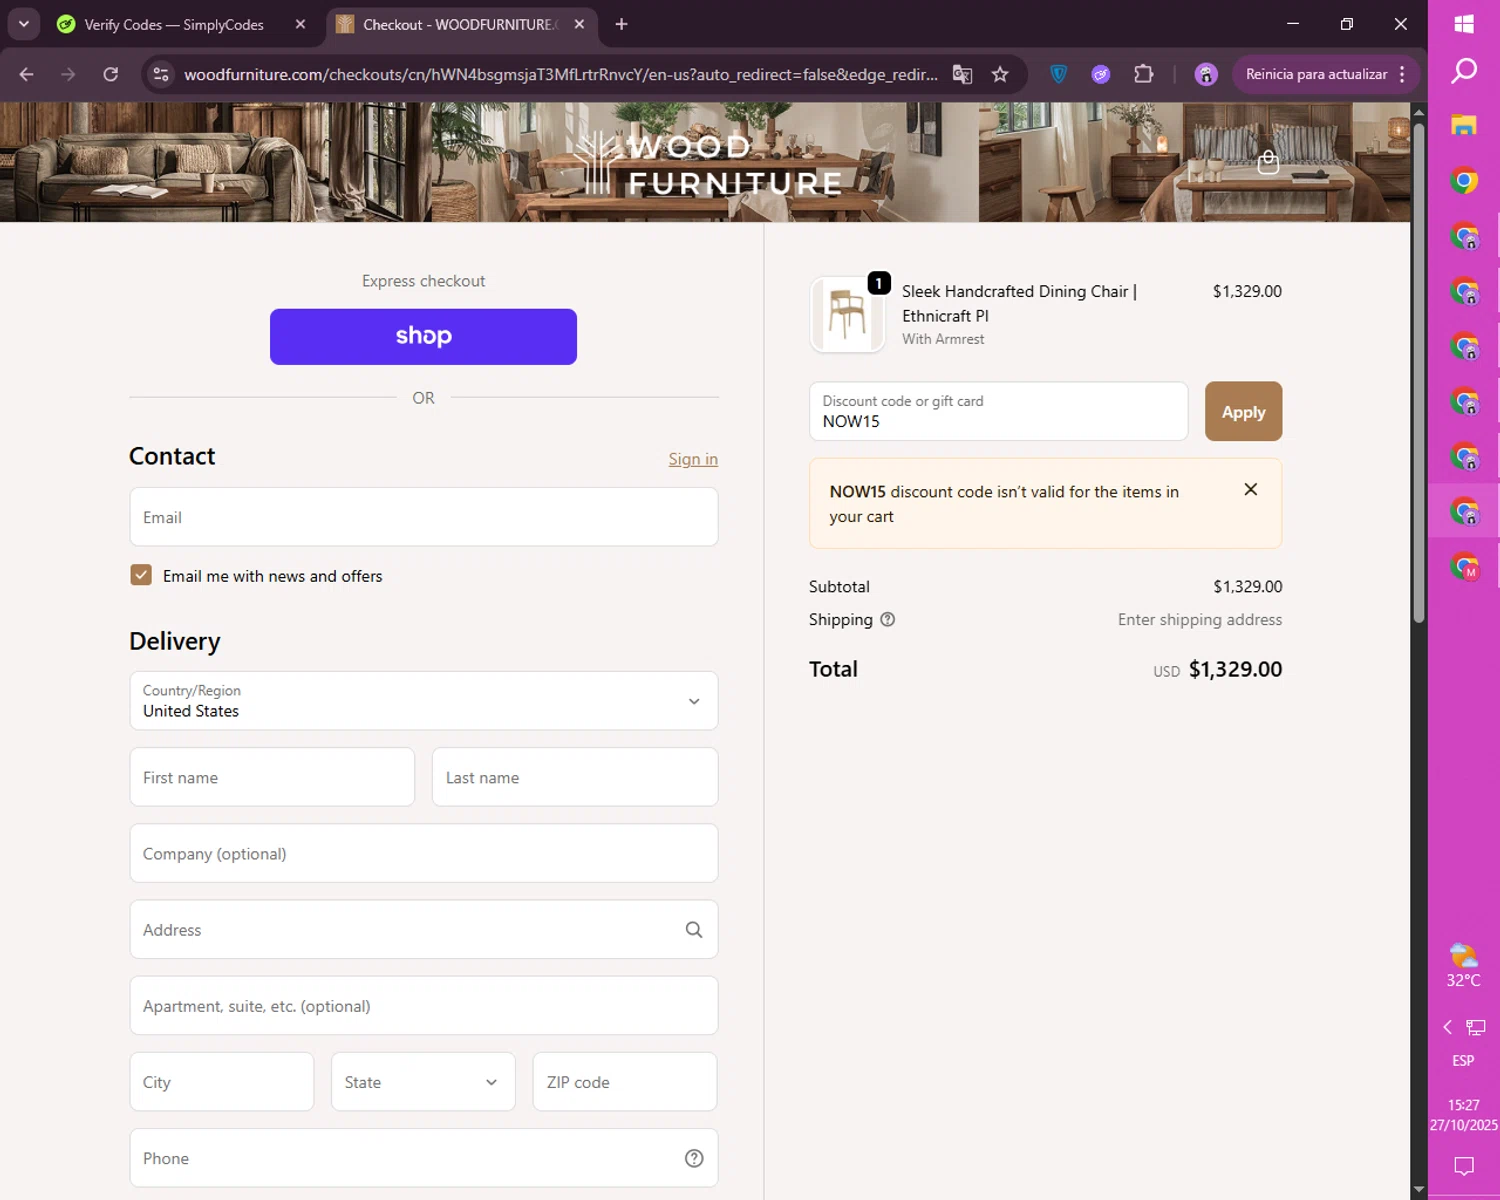Bookmark this page with the star icon
The height and width of the screenshot is (1200, 1500).
[x=1000, y=74]
